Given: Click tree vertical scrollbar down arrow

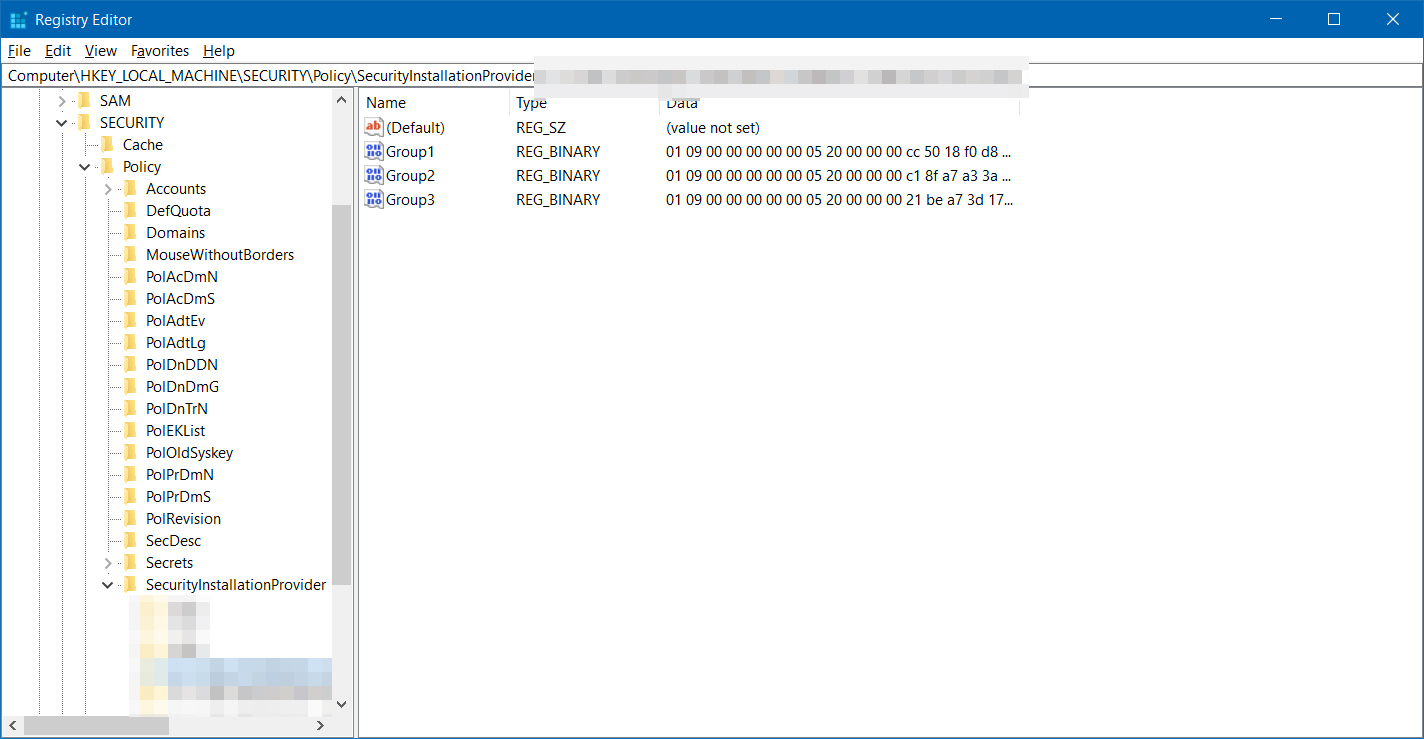Looking at the screenshot, I should (342, 704).
